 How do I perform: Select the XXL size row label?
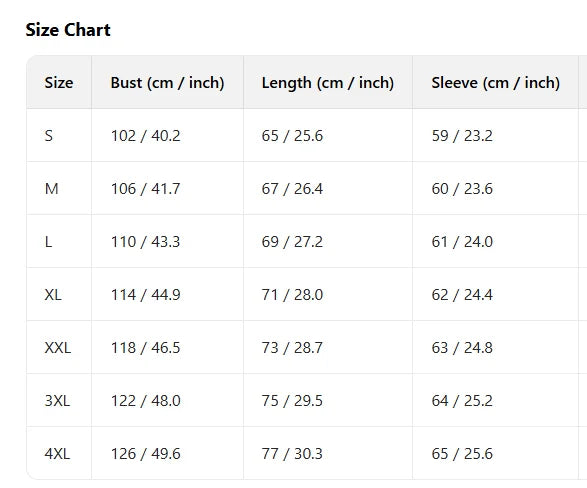click(58, 348)
